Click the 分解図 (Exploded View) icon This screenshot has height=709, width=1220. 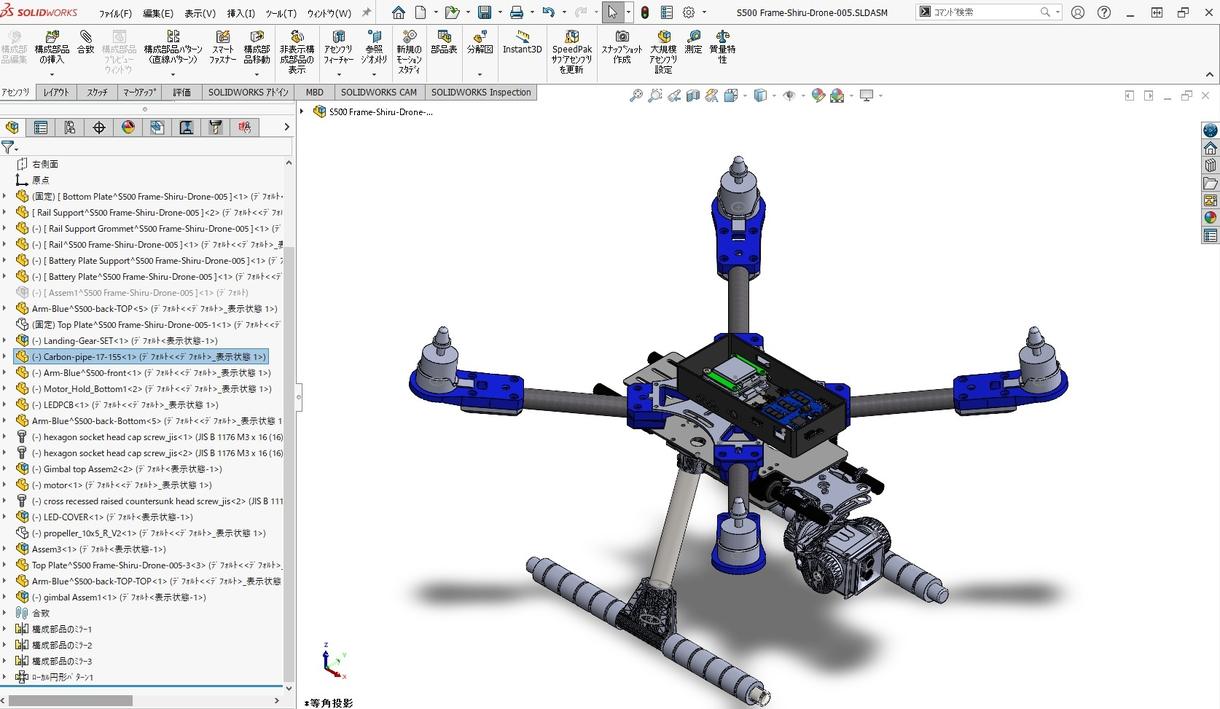pyautogui.click(x=479, y=45)
